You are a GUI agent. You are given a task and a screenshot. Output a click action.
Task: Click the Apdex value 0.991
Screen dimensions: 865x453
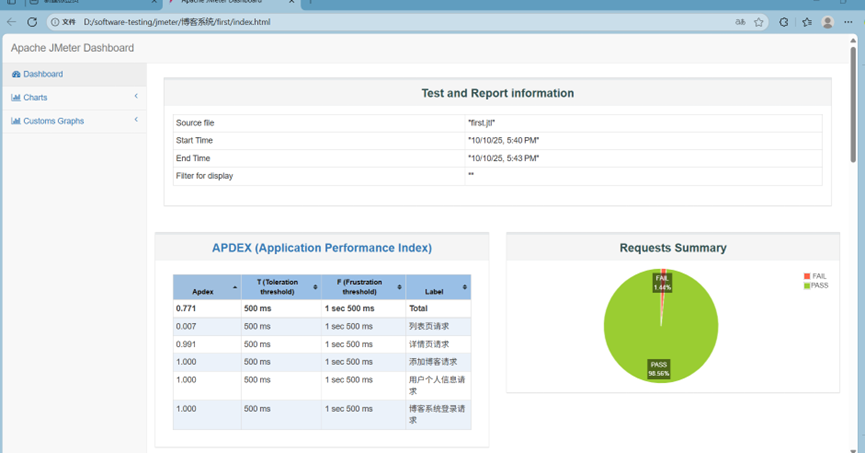click(186, 344)
